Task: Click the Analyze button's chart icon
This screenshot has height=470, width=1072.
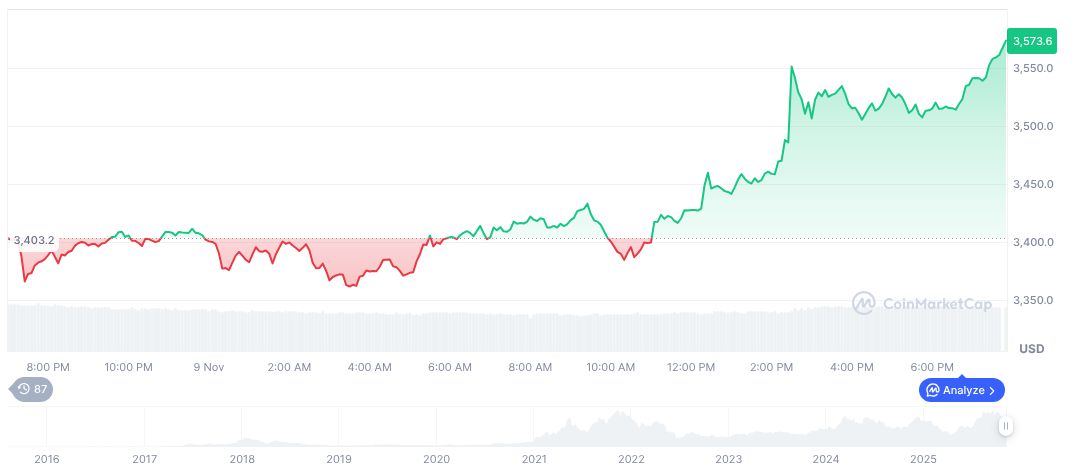Action: click(x=932, y=390)
